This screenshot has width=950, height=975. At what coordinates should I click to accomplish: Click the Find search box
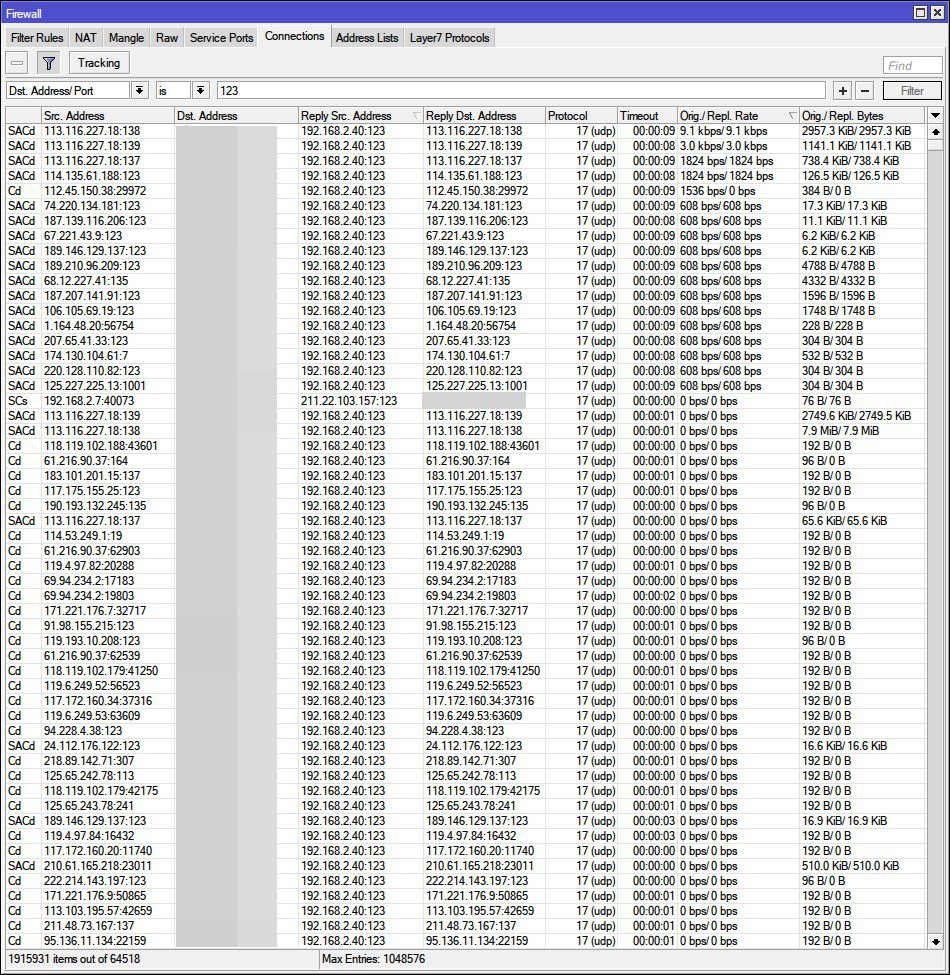(x=912, y=65)
